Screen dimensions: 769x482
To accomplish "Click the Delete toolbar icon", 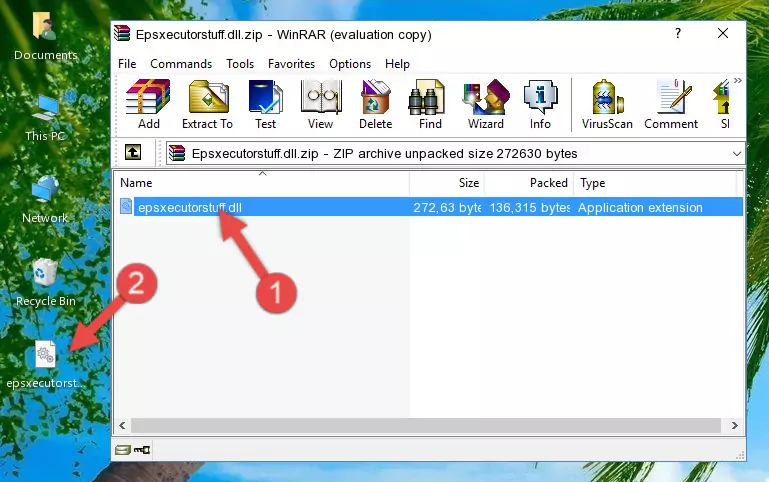I will [375, 104].
